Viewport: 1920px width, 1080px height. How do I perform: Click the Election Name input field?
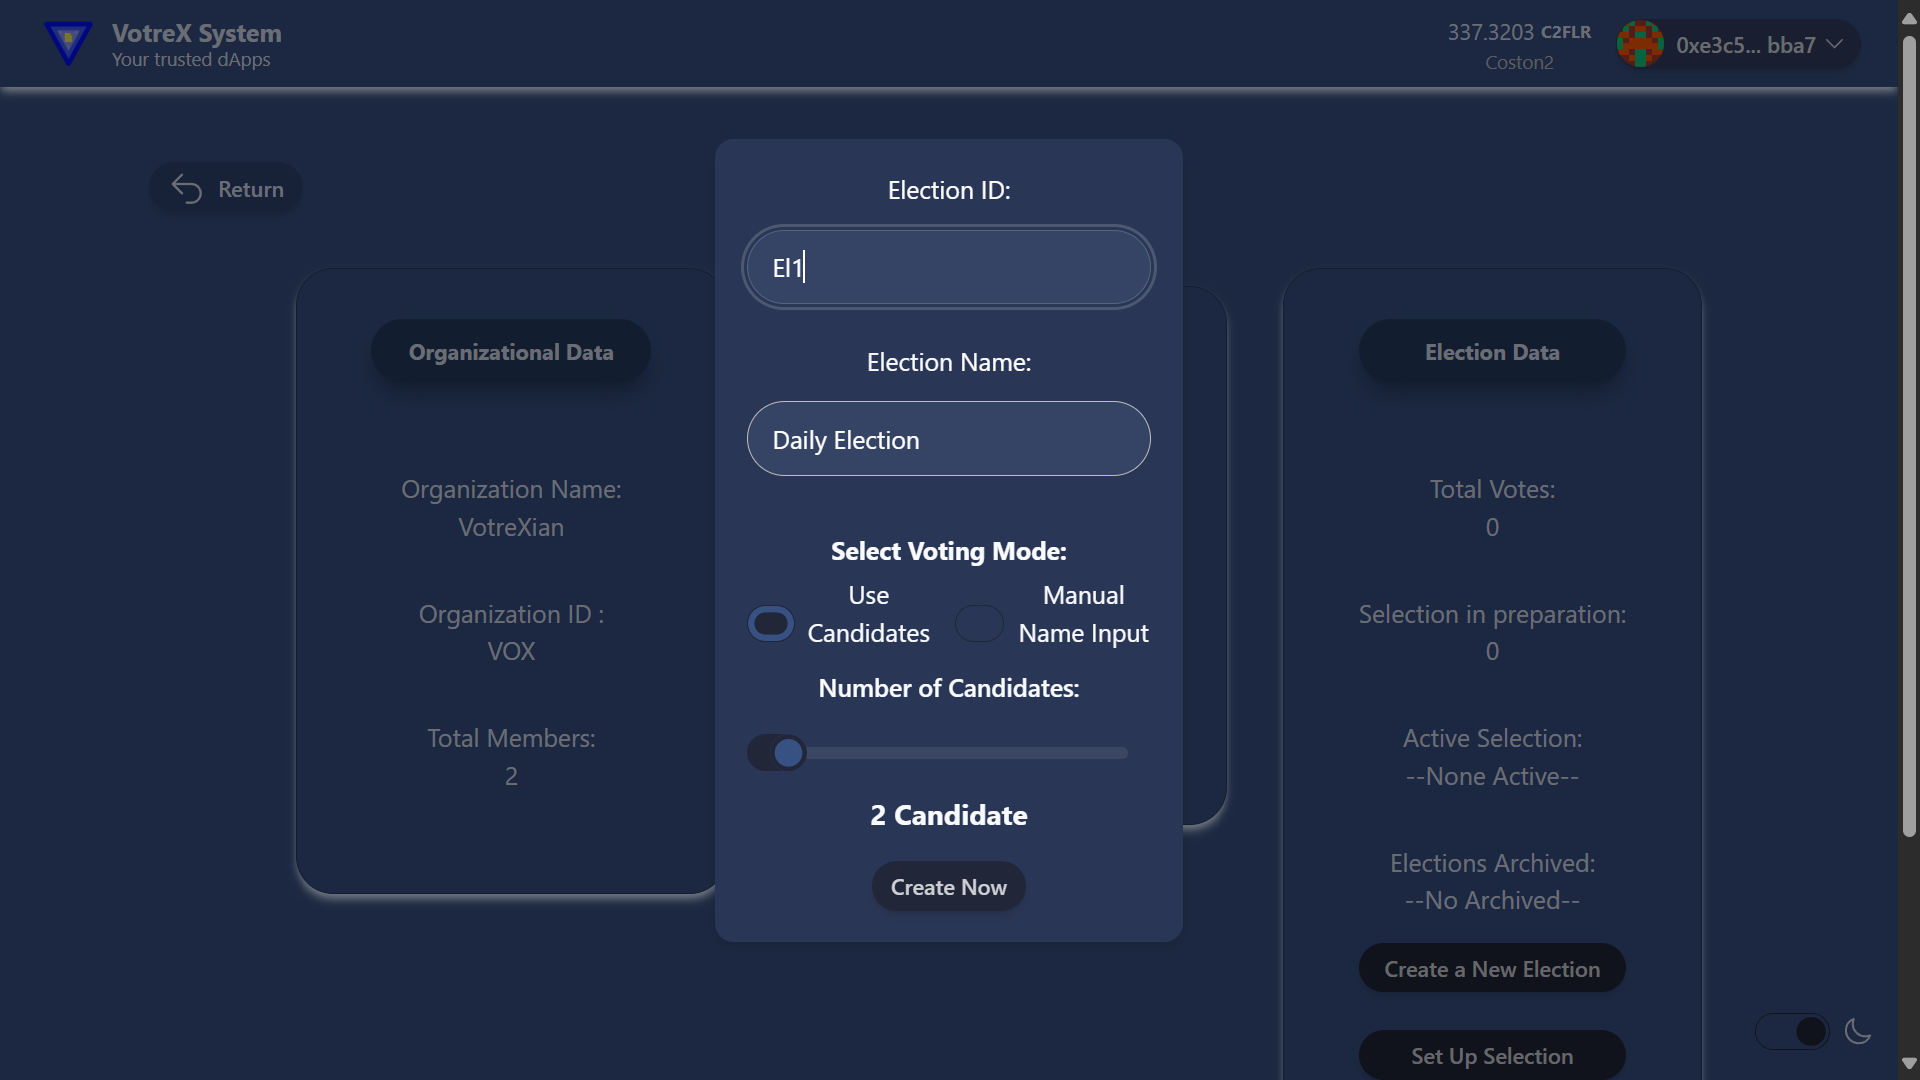(x=949, y=440)
